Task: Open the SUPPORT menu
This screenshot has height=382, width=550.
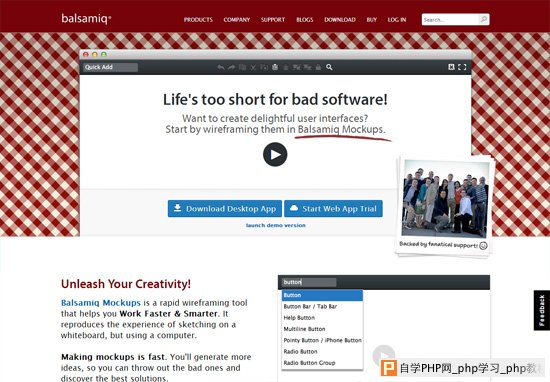Action: (x=273, y=20)
